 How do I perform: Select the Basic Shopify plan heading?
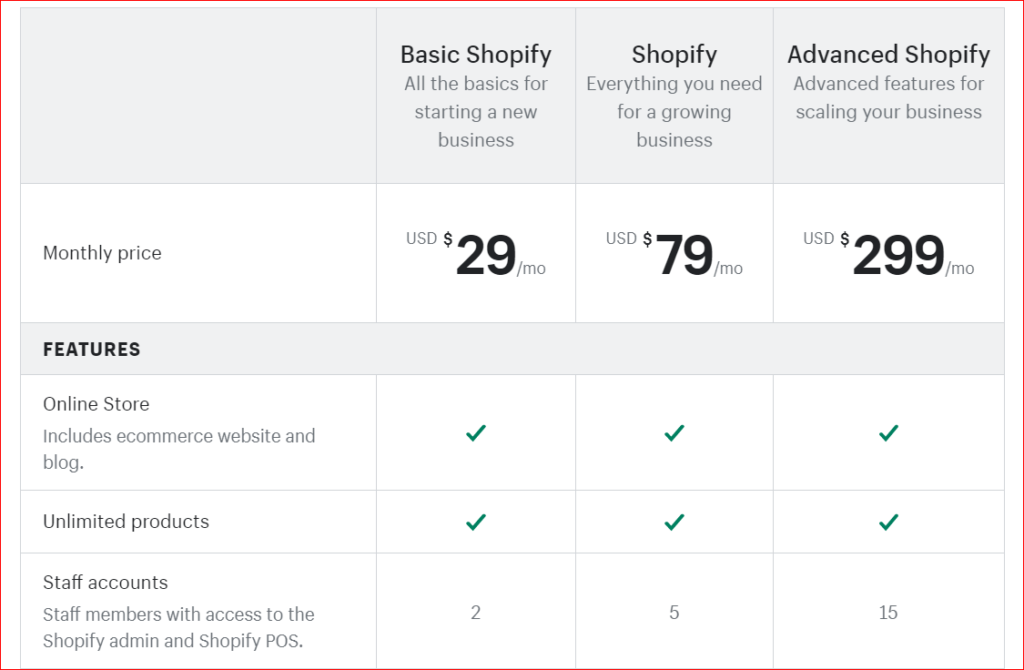[476, 54]
